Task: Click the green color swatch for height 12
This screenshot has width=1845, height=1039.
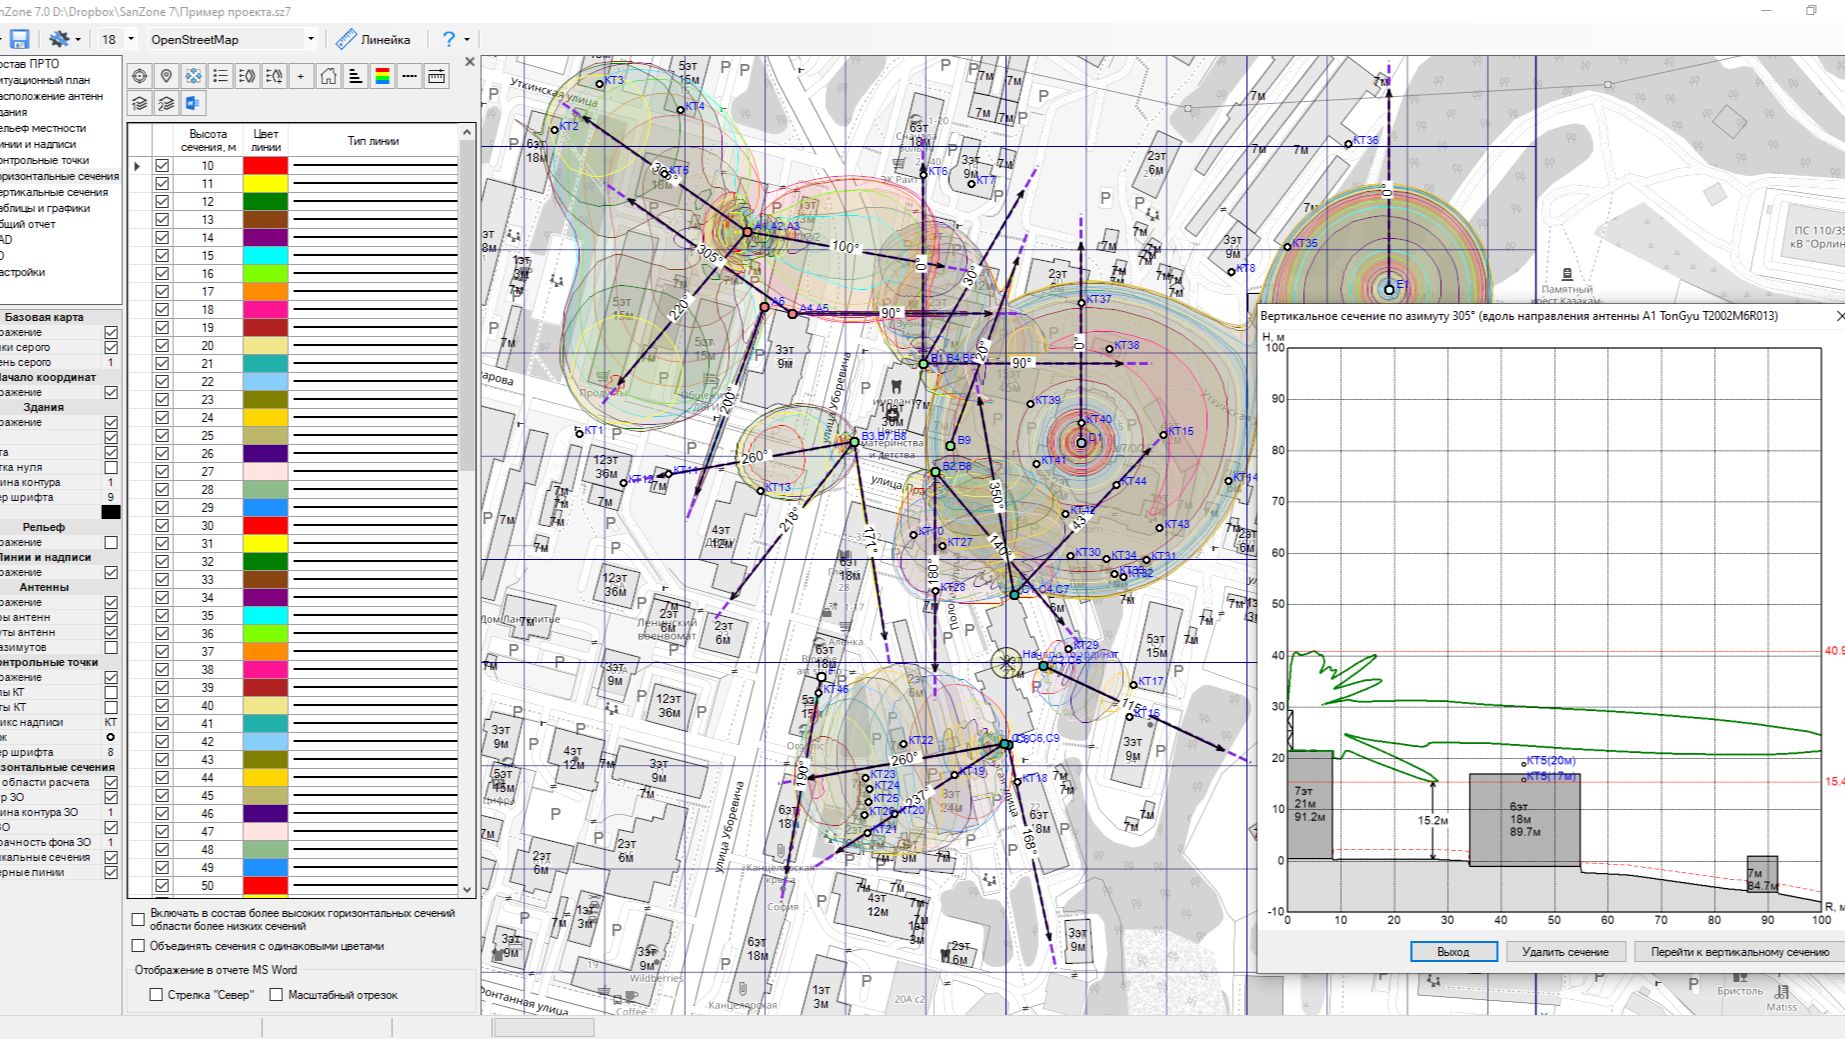Action: (x=265, y=202)
